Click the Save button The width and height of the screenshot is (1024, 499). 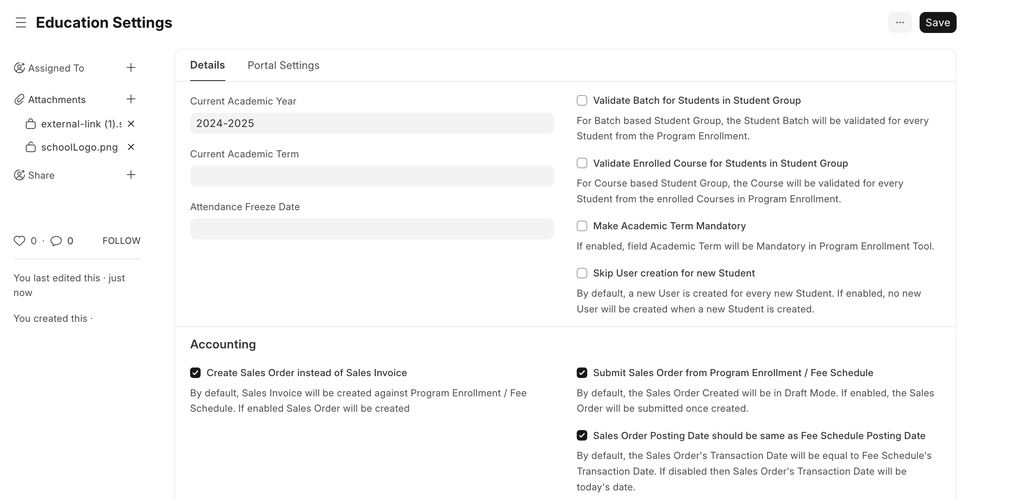point(937,22)
